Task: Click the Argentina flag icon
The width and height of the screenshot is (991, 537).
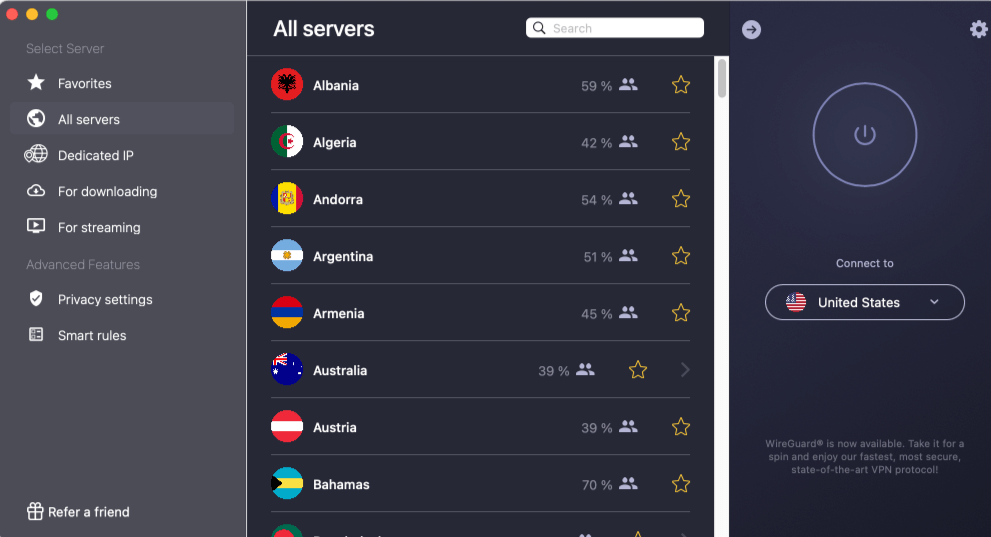Action: click(x=287, y=255)
